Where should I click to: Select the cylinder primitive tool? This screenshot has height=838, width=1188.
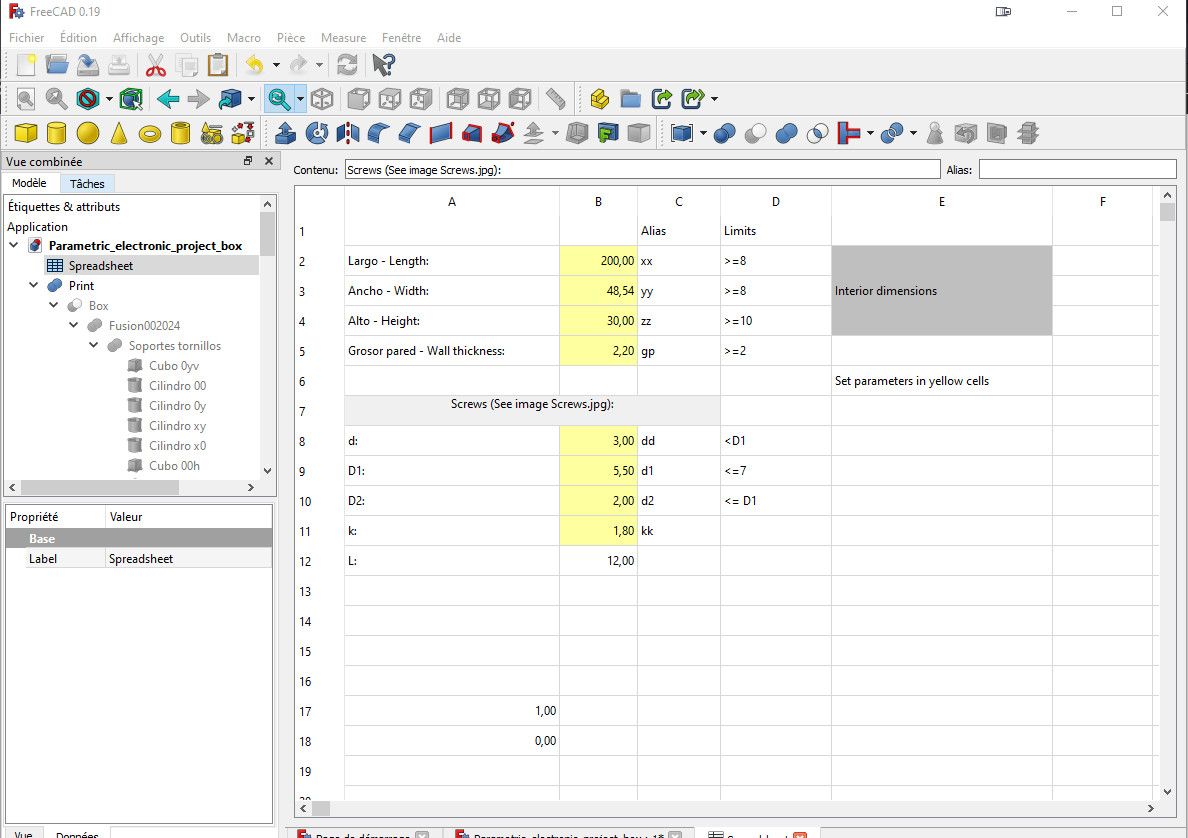click(x=57, y=133)
